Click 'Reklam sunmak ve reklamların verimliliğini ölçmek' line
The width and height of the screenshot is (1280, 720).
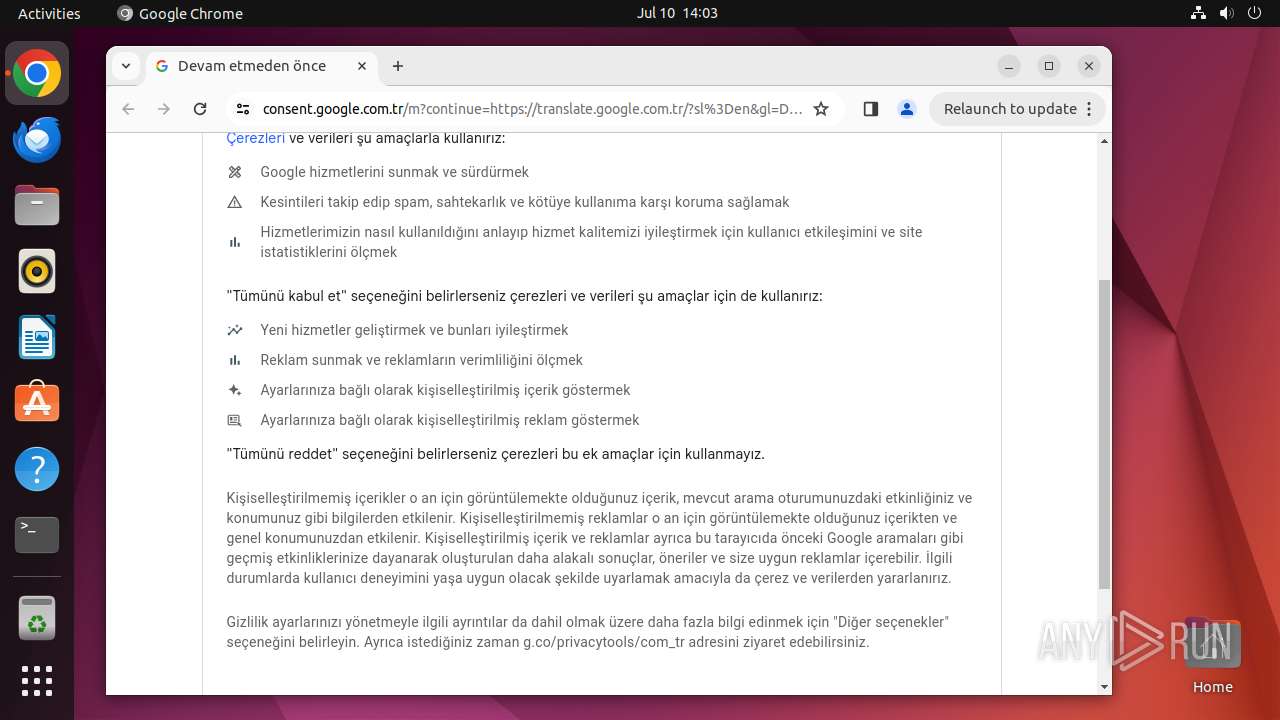[421, 360]
